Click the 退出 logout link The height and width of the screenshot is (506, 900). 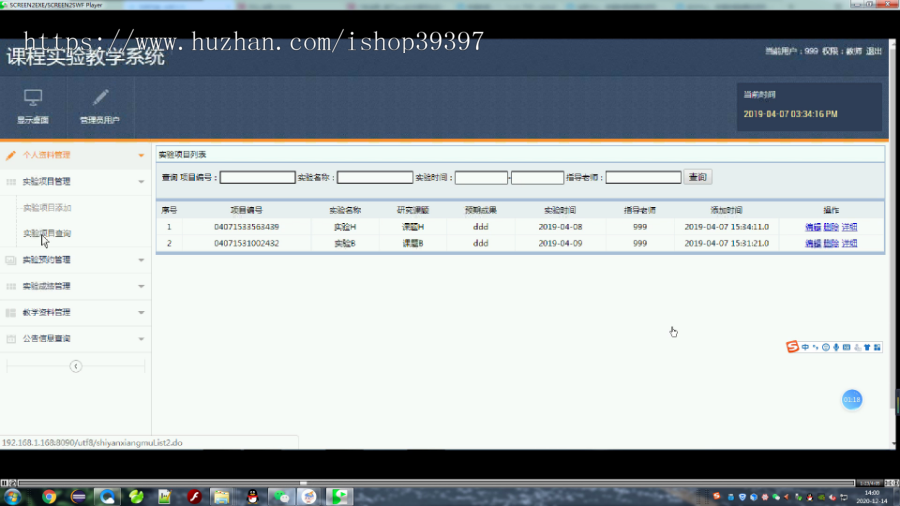874,51
